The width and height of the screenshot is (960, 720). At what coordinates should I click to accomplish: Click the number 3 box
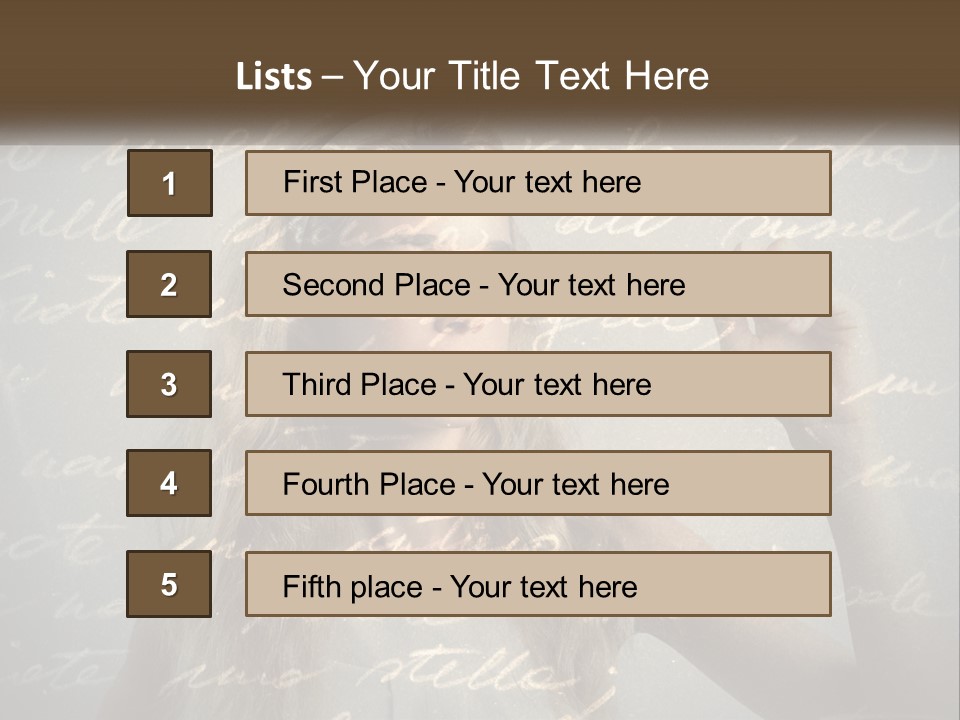169,384
